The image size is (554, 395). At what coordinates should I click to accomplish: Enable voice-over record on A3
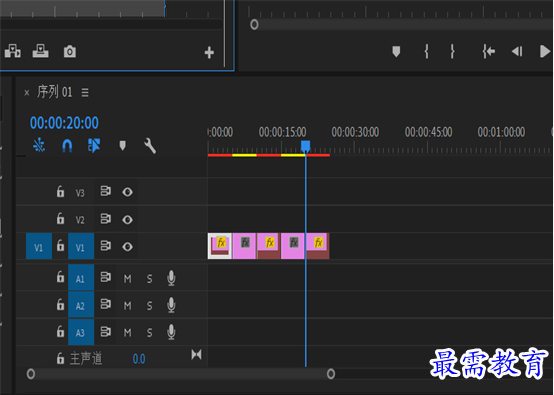(171, 332)
